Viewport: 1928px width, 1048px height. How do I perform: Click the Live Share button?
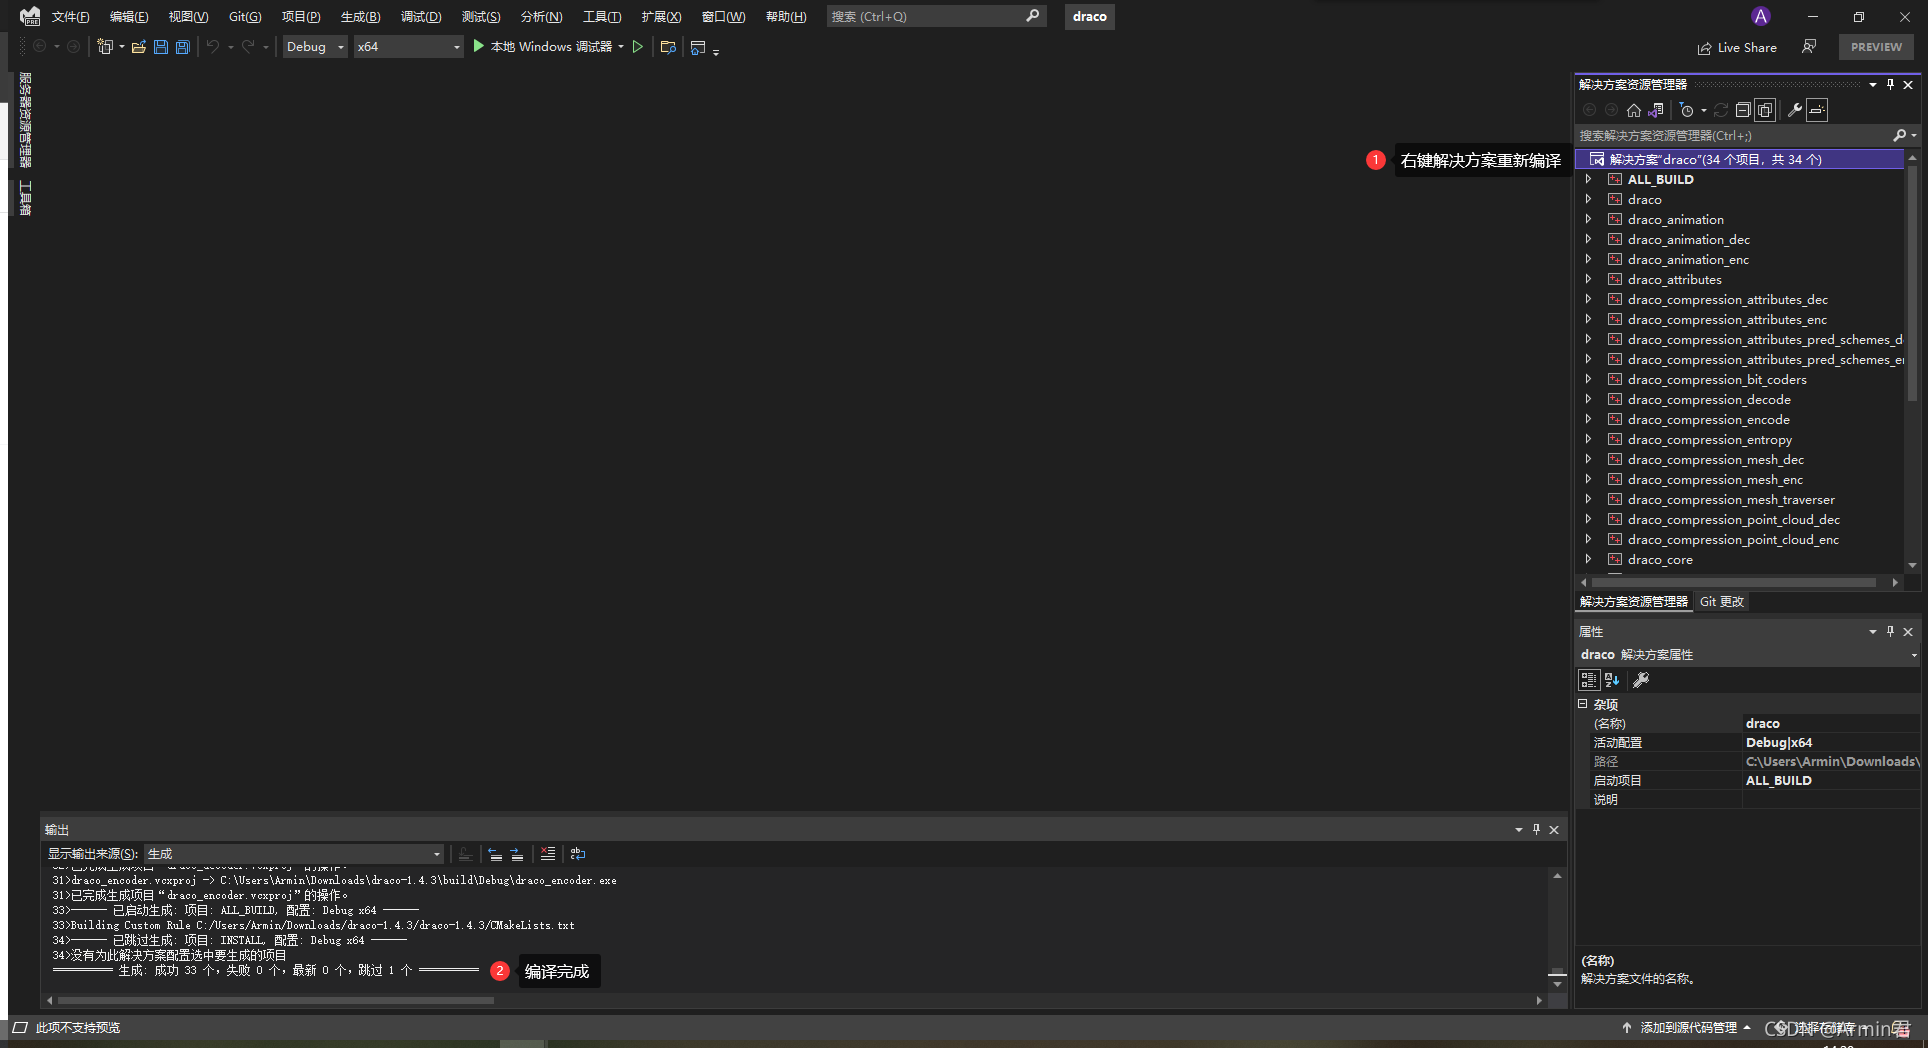1738,47
